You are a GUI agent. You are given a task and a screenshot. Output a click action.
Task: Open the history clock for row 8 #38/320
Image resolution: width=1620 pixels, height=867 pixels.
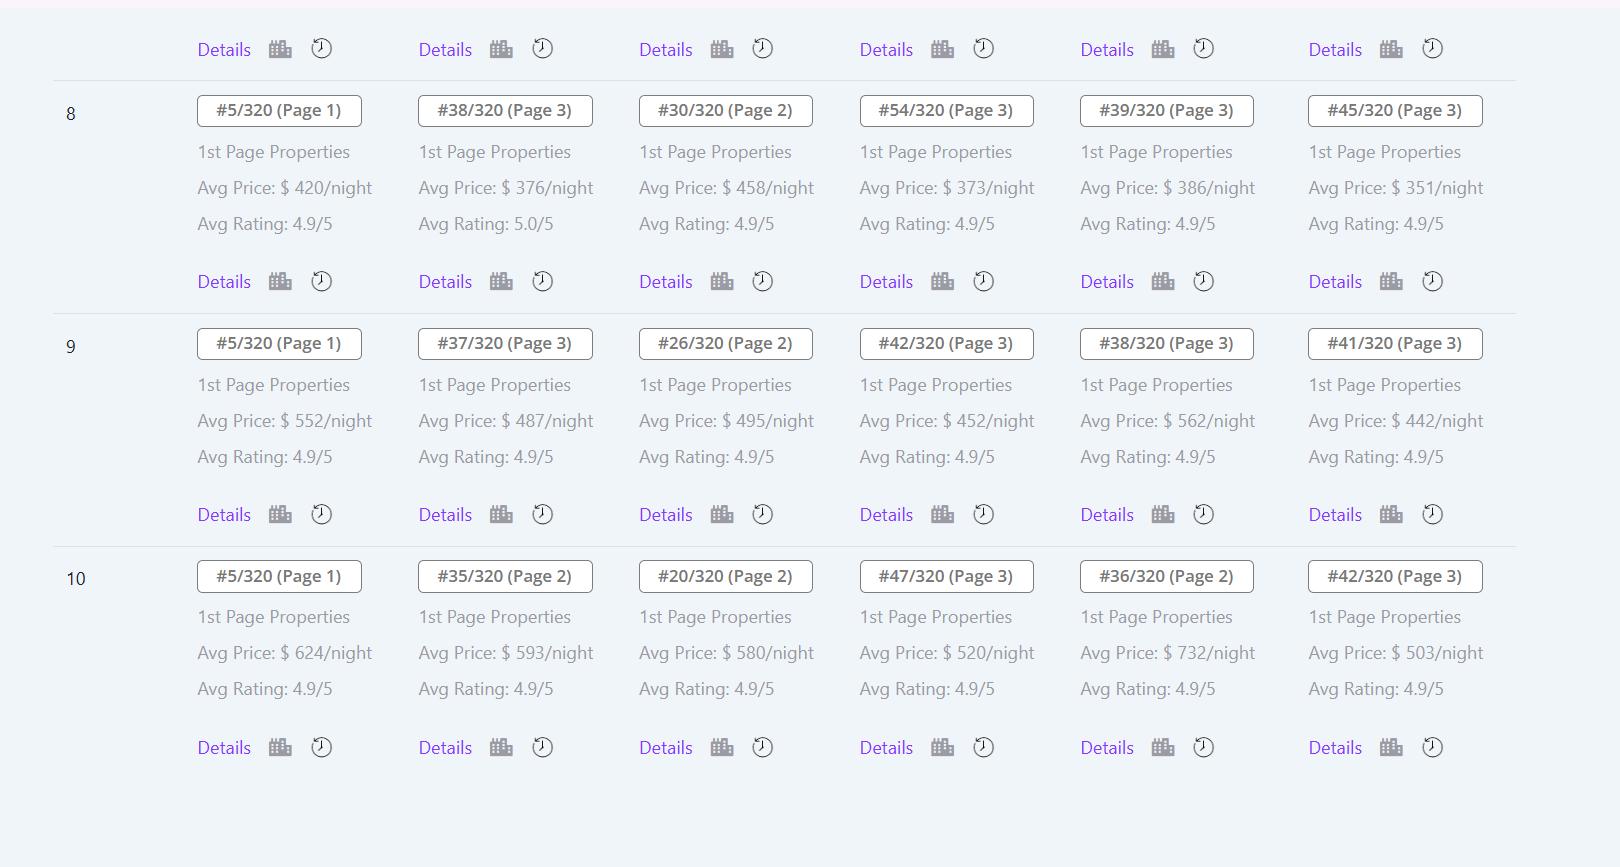(x=542, y=281)
